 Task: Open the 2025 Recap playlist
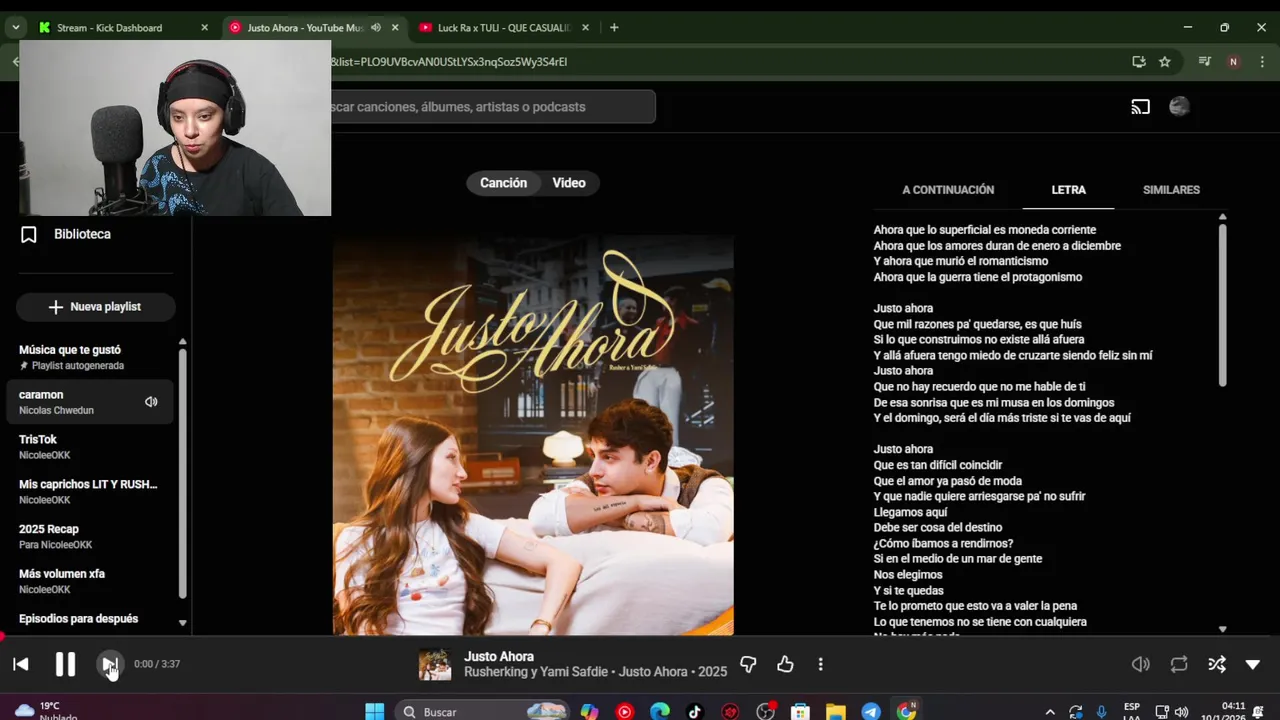click(90, 536)
